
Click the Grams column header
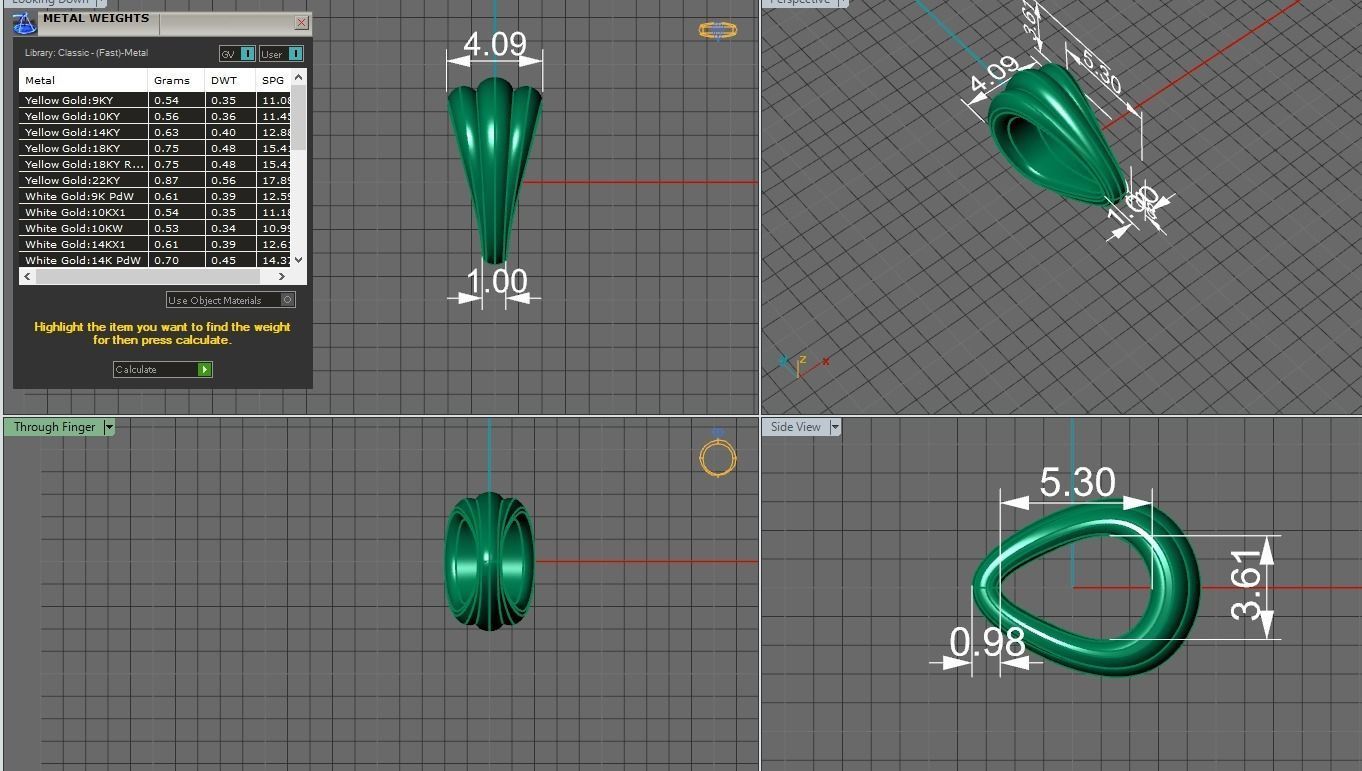point(177,80)
